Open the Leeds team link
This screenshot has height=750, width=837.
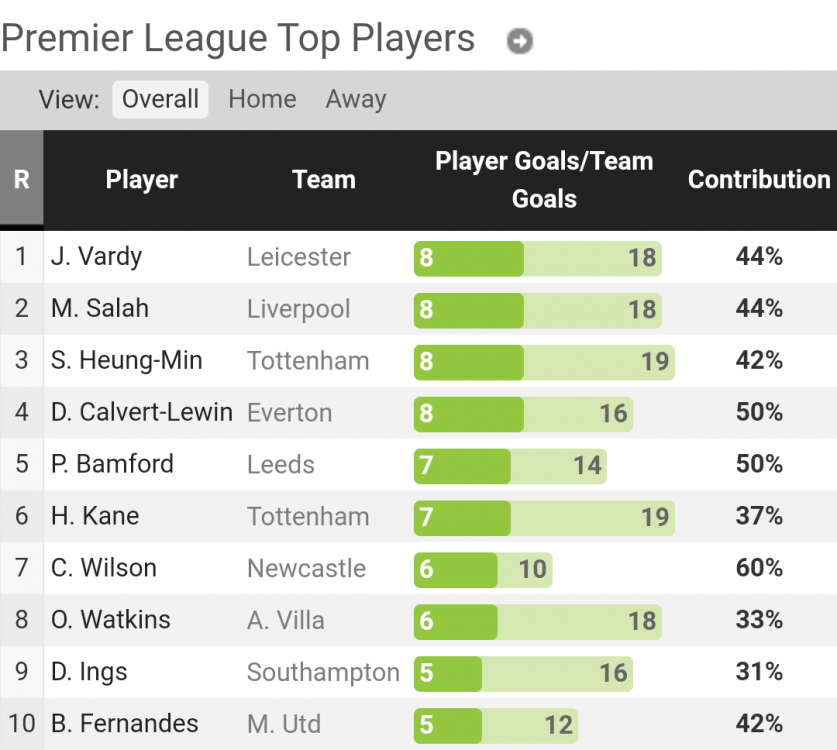(x=281, y=465)
